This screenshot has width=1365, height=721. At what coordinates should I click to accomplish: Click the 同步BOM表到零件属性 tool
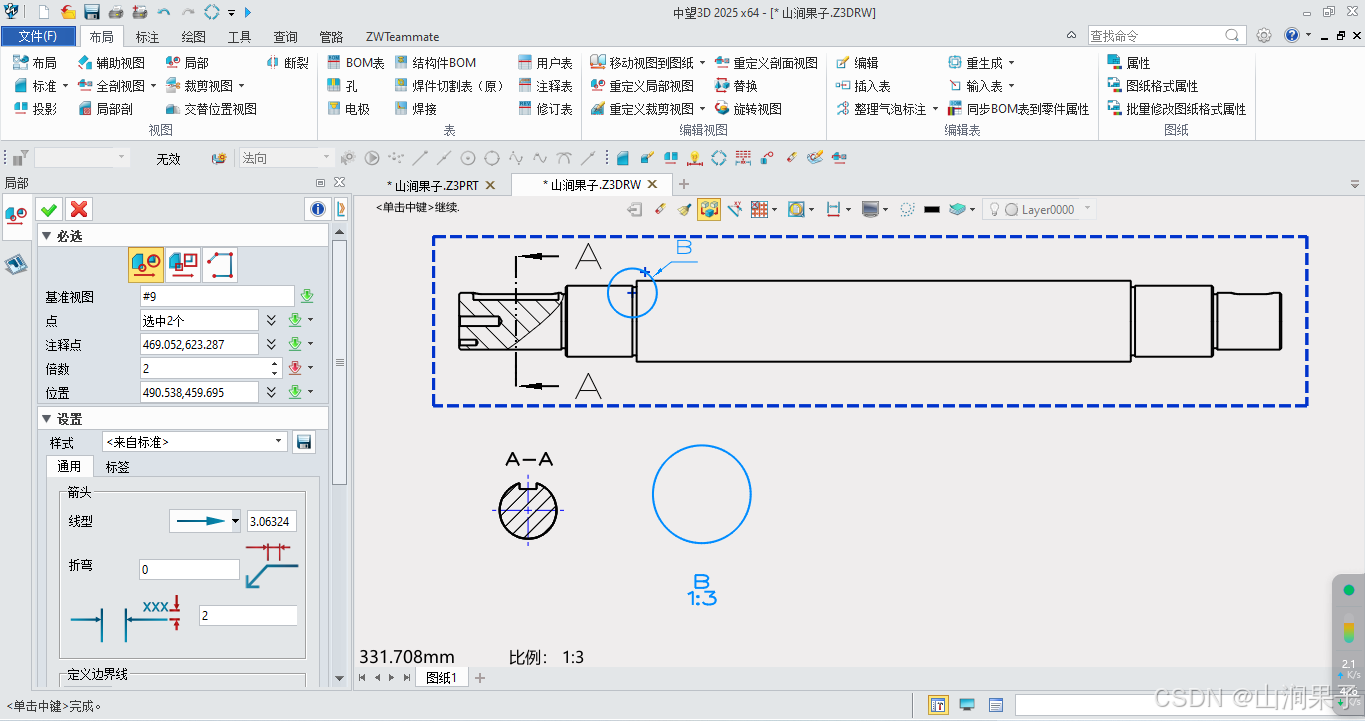click(x=1019, y=109)
